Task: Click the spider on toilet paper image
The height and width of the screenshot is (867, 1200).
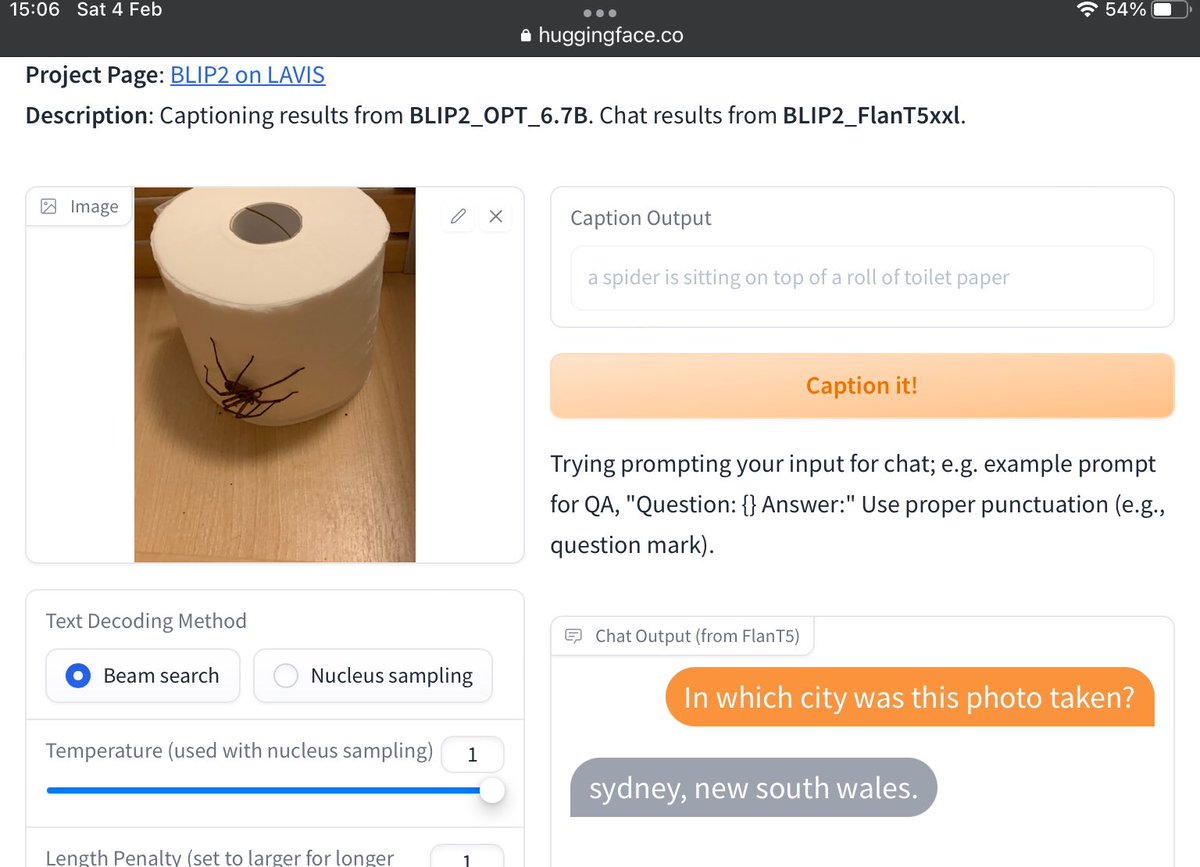Action: 275,374
